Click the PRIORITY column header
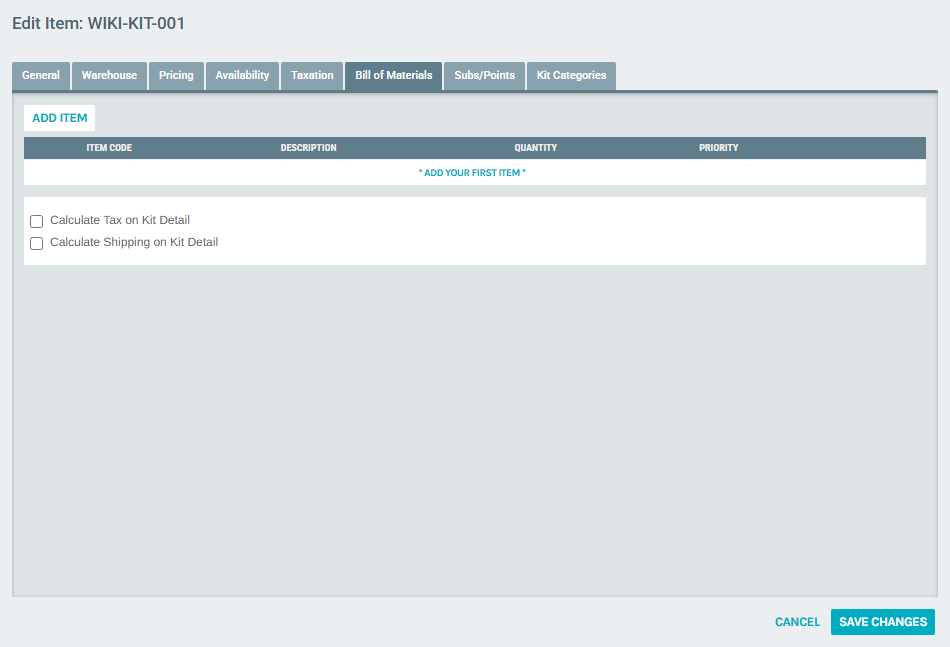 719,147
